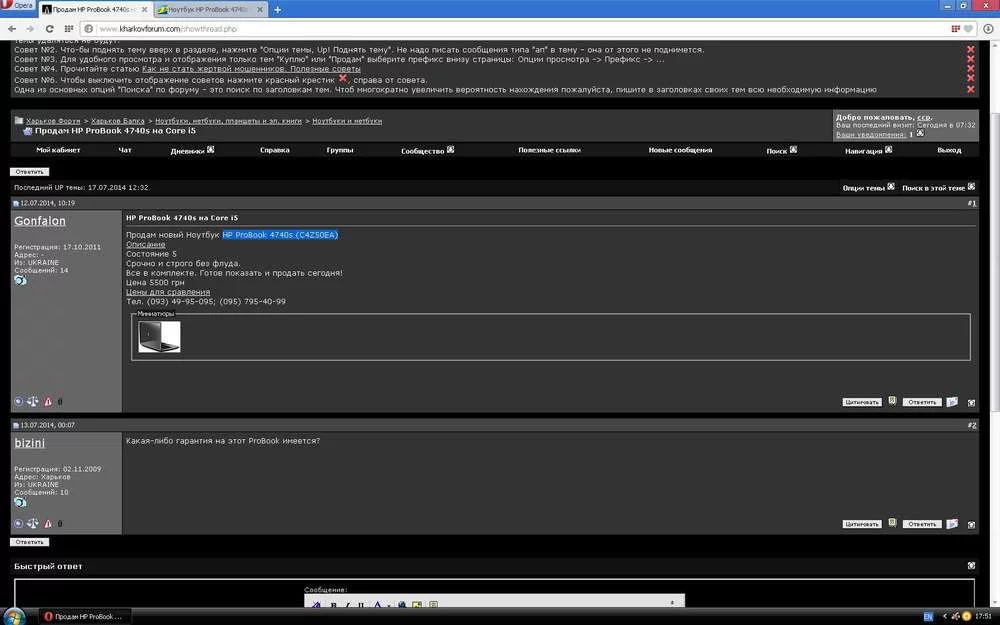Click the report warning icon in bizini's post
This screenshot has width=1000, height=625.
tap(48, 524)
